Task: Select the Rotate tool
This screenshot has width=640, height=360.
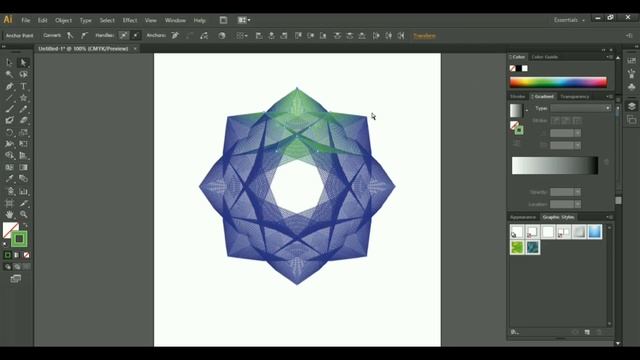Action: coord(9,132)
